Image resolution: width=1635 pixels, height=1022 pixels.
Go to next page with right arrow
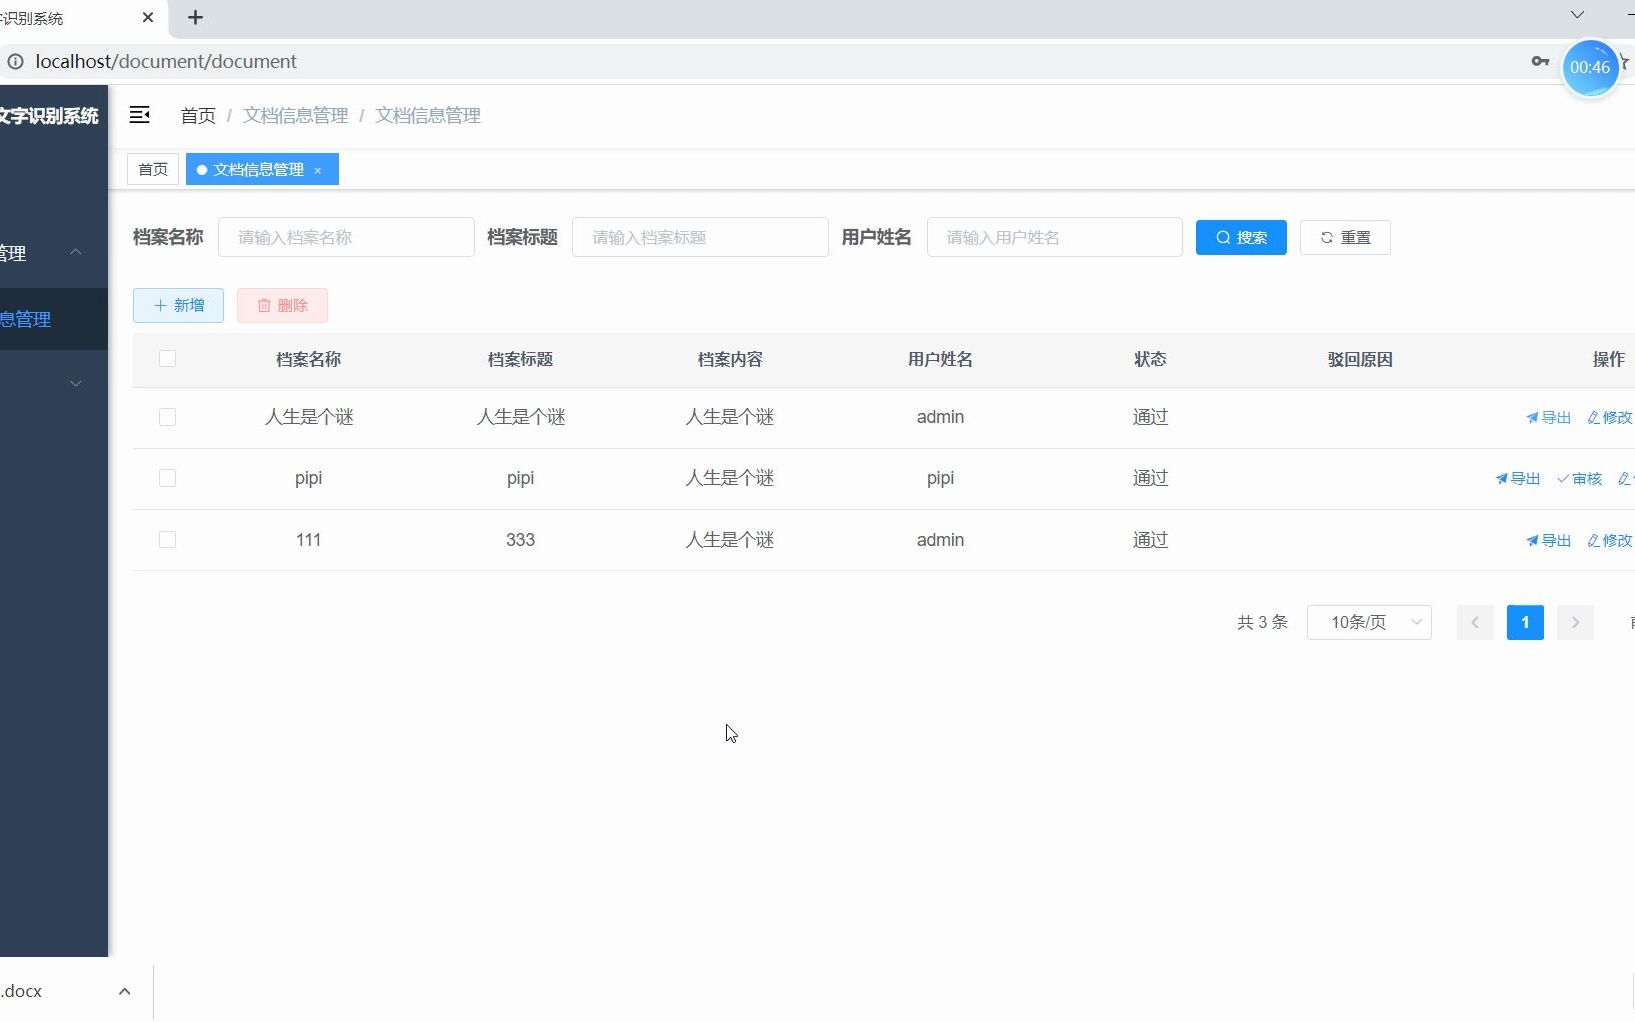tap(1576, 622)
